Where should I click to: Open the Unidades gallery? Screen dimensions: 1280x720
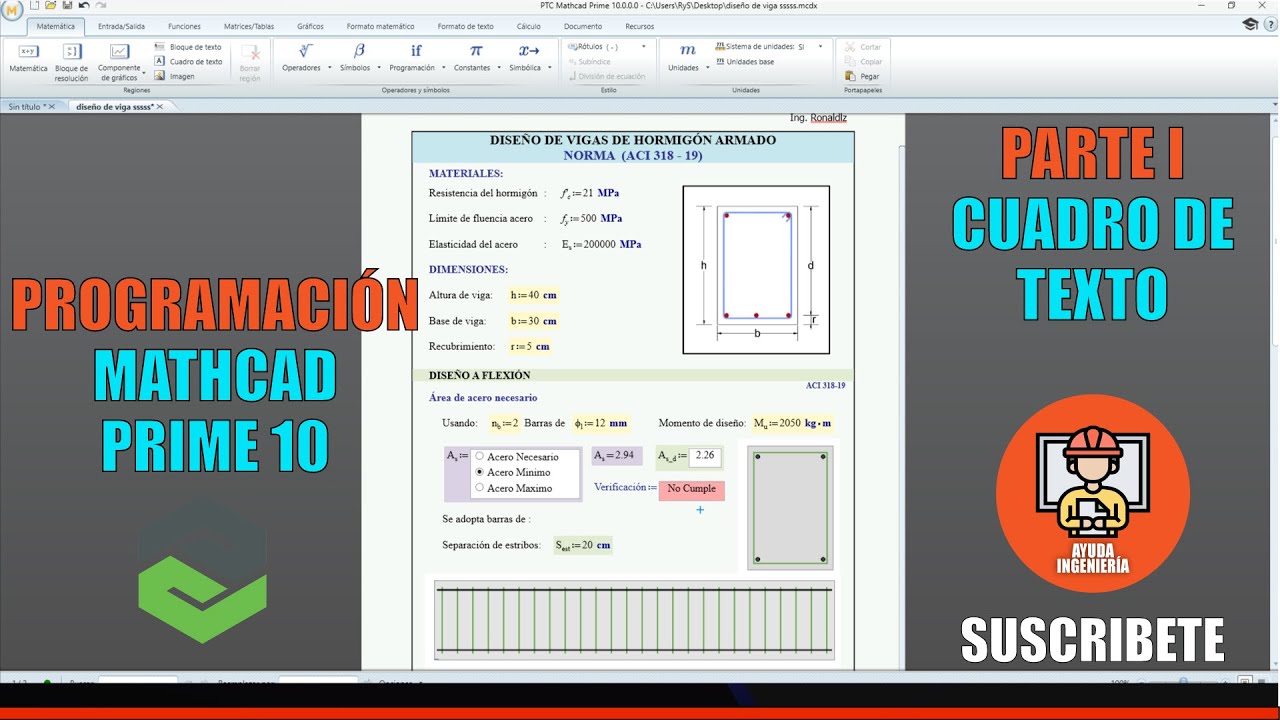pyautogui.click(x=687, y=58)
